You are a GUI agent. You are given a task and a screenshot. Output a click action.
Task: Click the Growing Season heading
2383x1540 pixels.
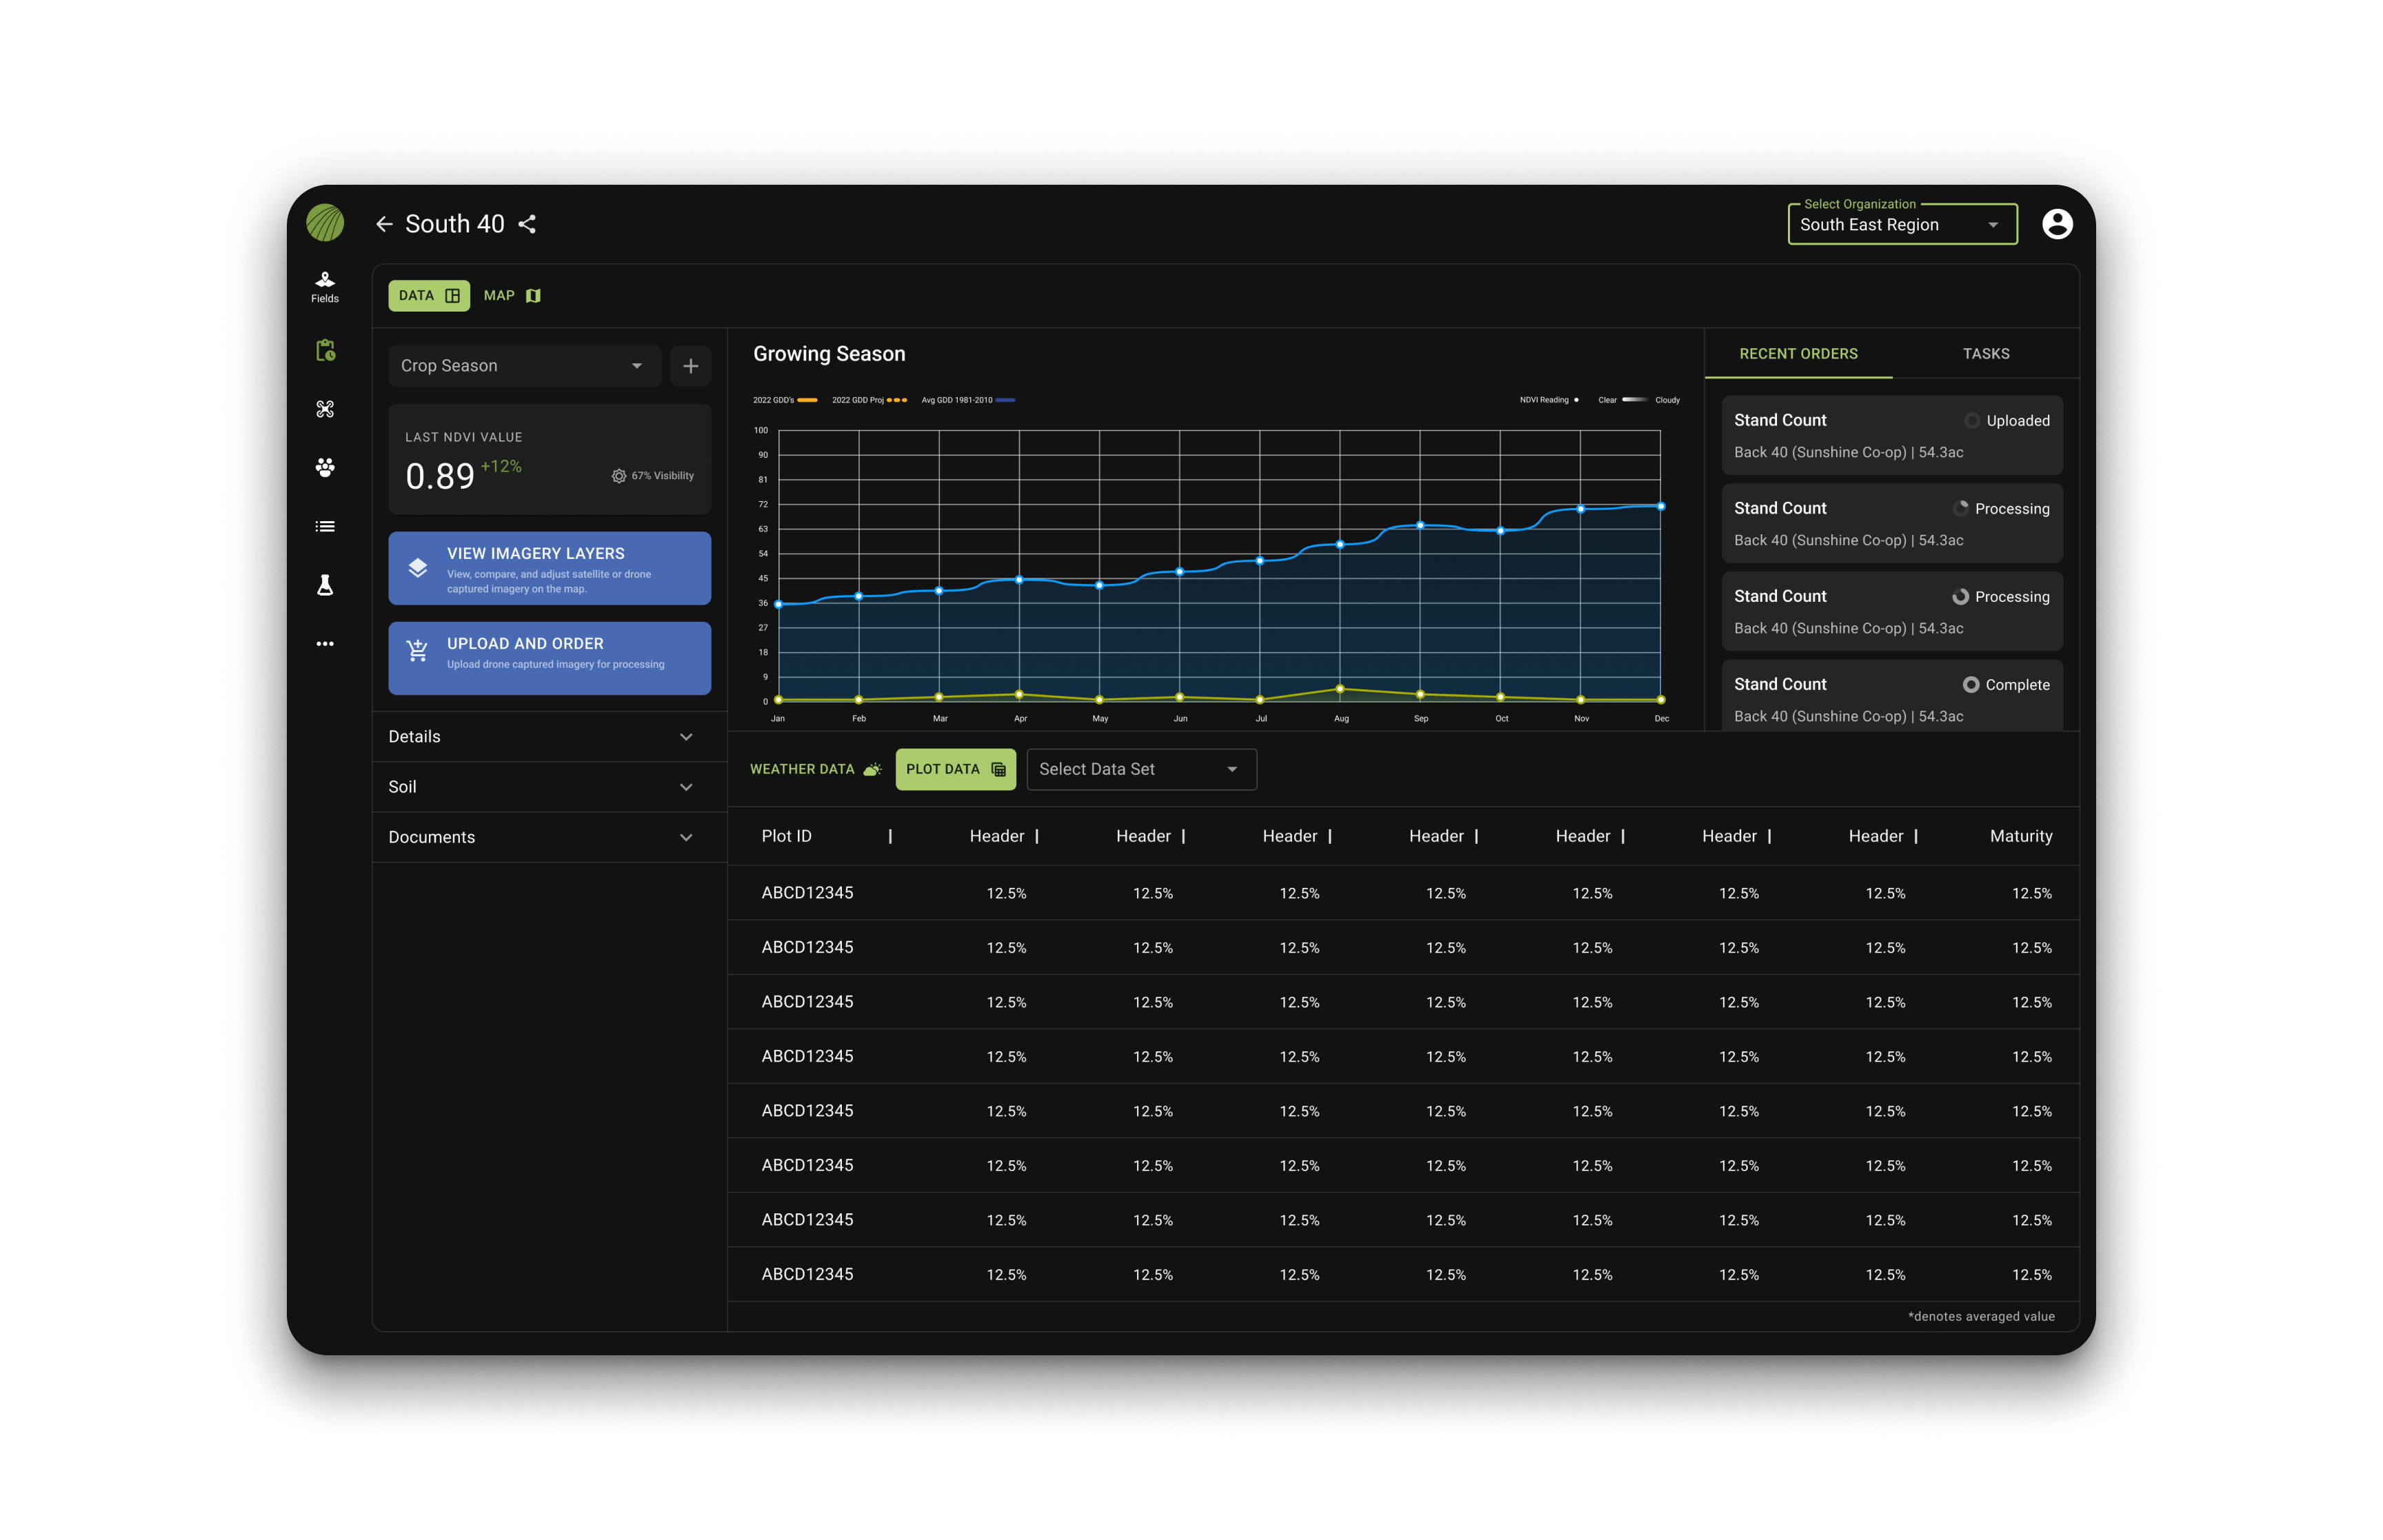pos(829,354)
